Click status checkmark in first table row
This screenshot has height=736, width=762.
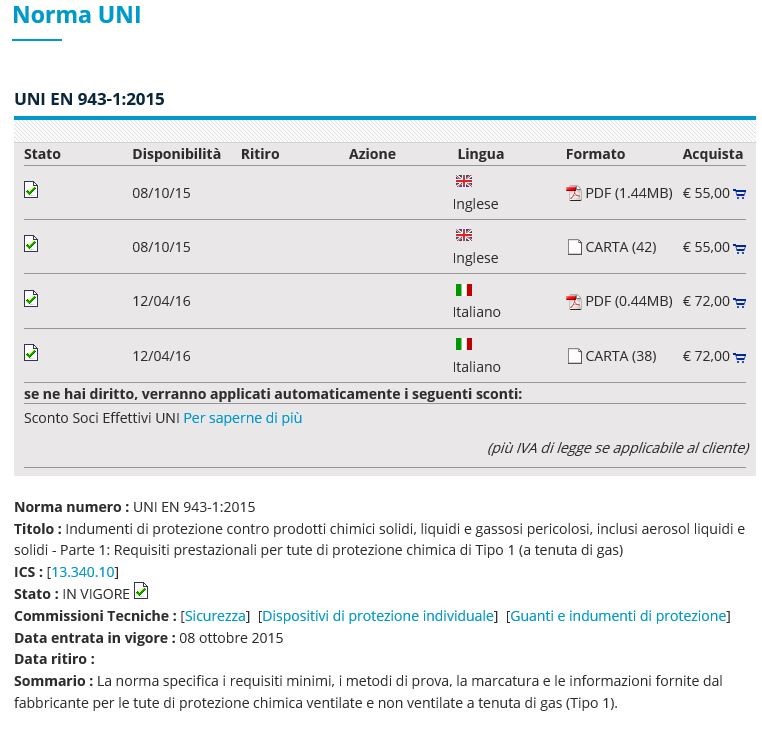point(32,189)
